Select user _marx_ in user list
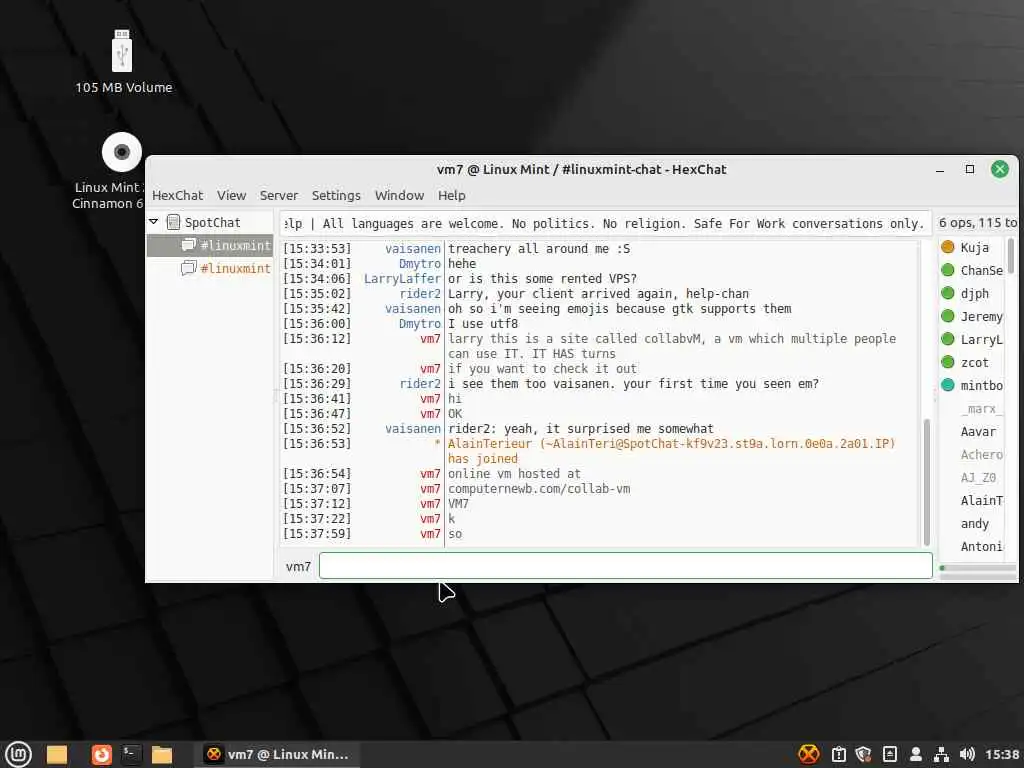 [981, 408]
